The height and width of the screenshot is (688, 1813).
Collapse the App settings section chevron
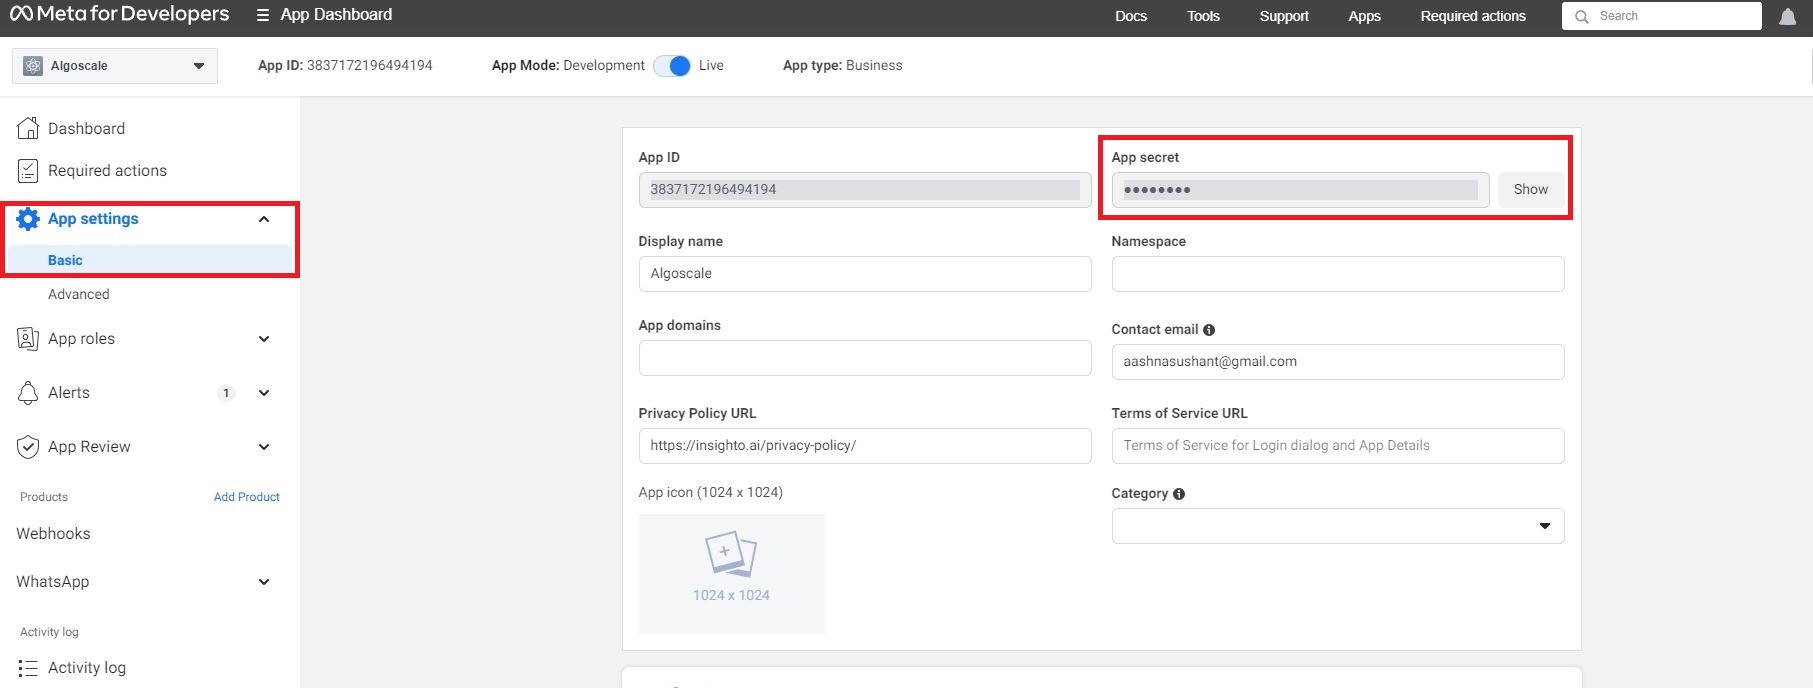point(264,219)
